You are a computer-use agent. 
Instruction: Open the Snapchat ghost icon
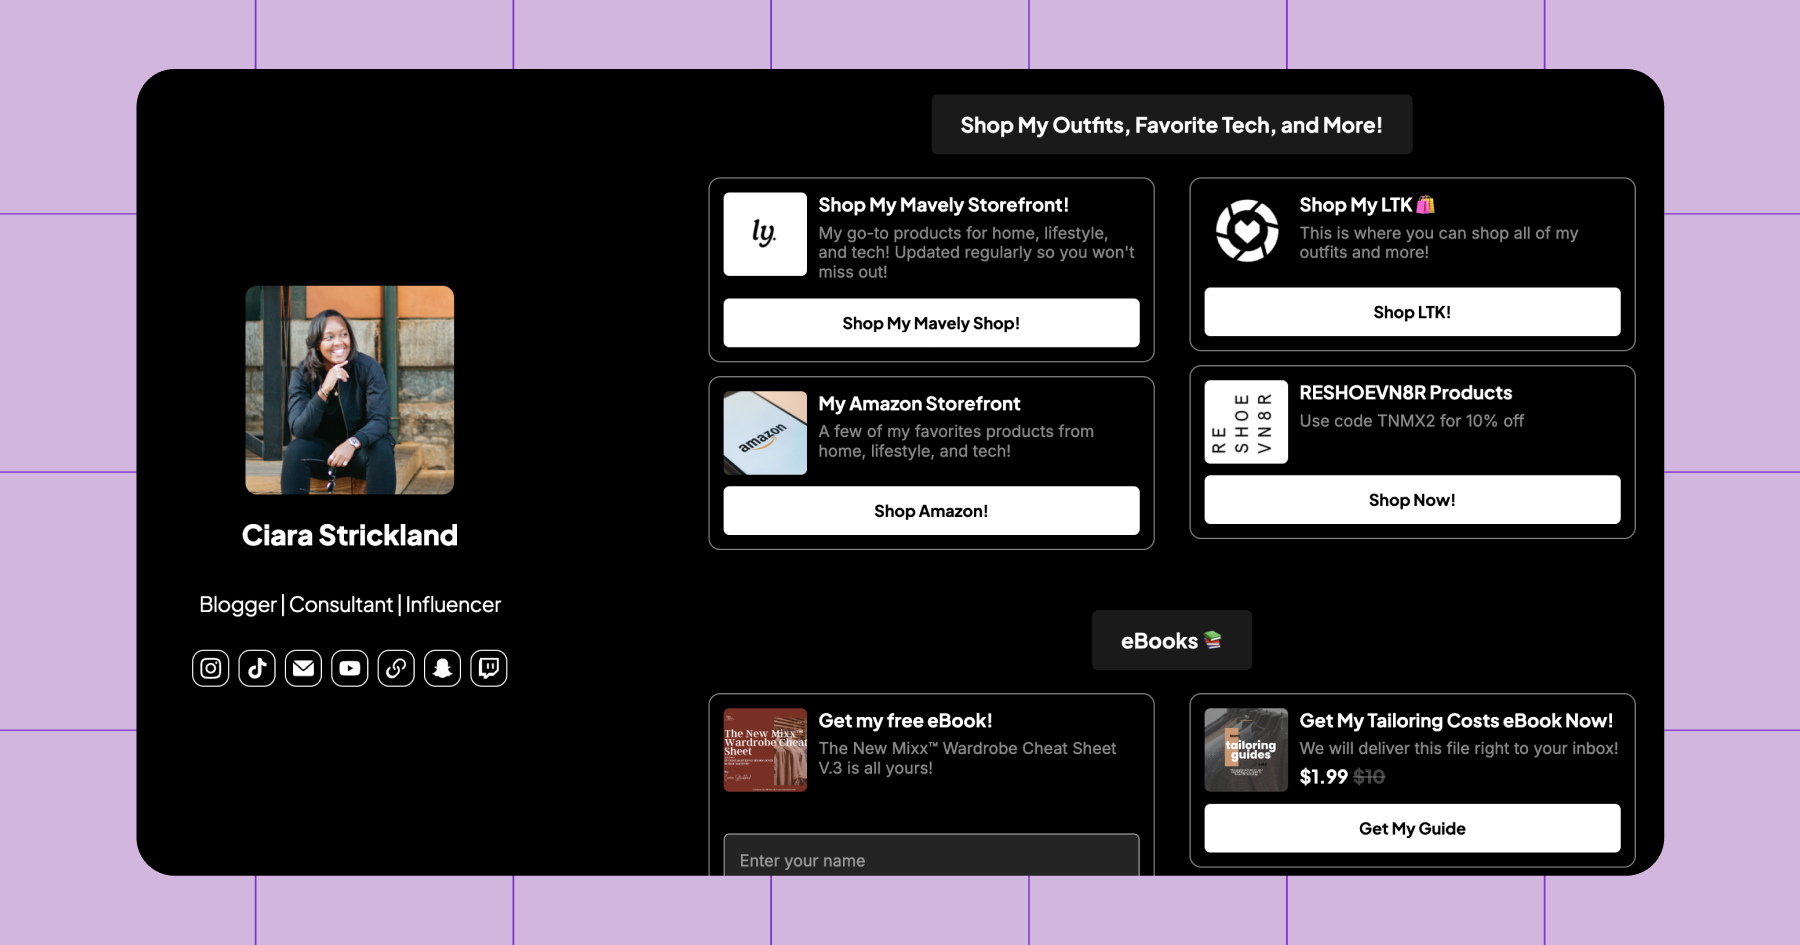(442, 668)
